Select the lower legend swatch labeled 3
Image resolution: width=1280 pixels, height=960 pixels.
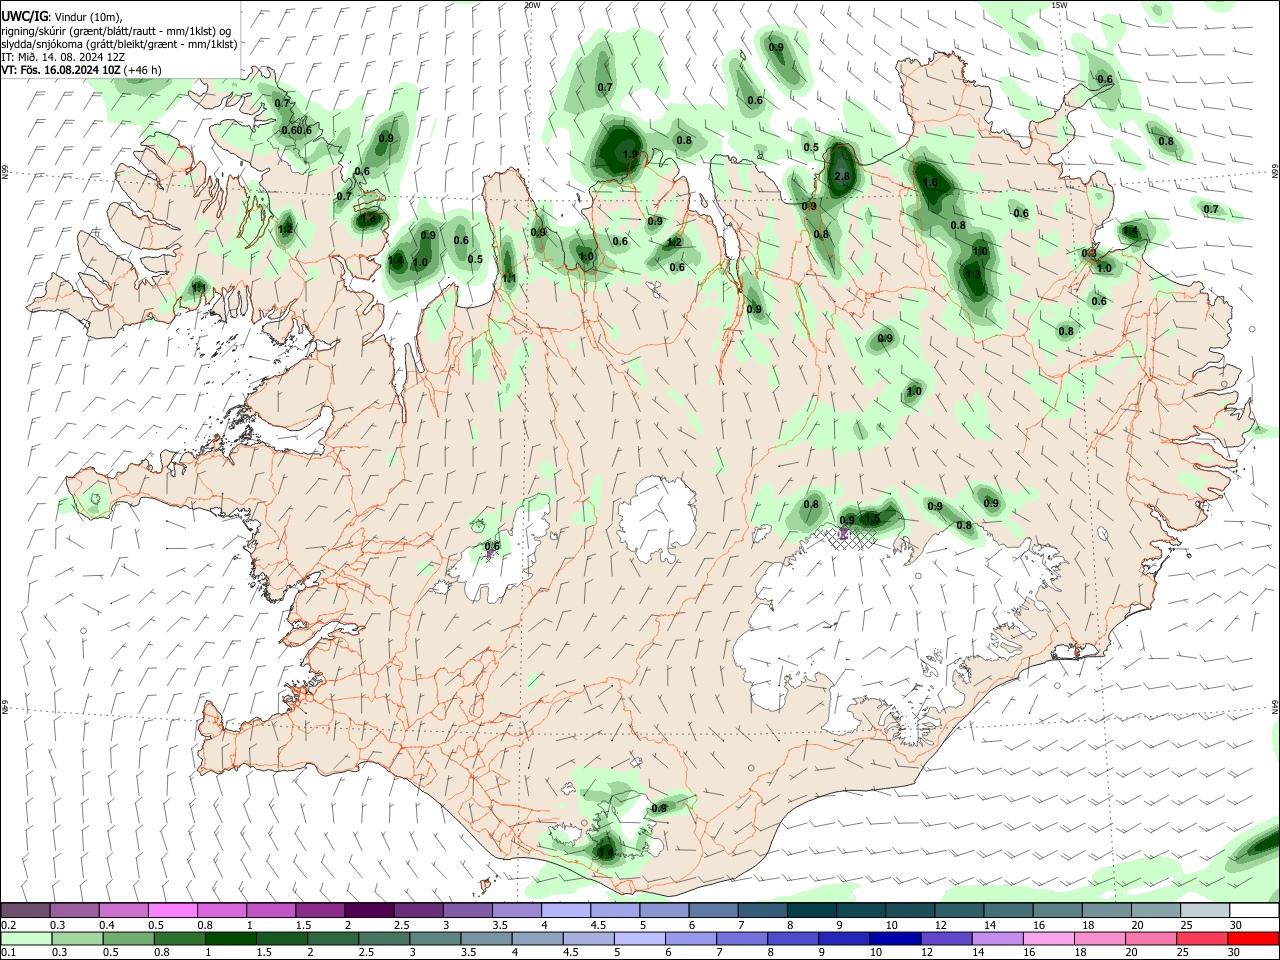tap(436, 938)
